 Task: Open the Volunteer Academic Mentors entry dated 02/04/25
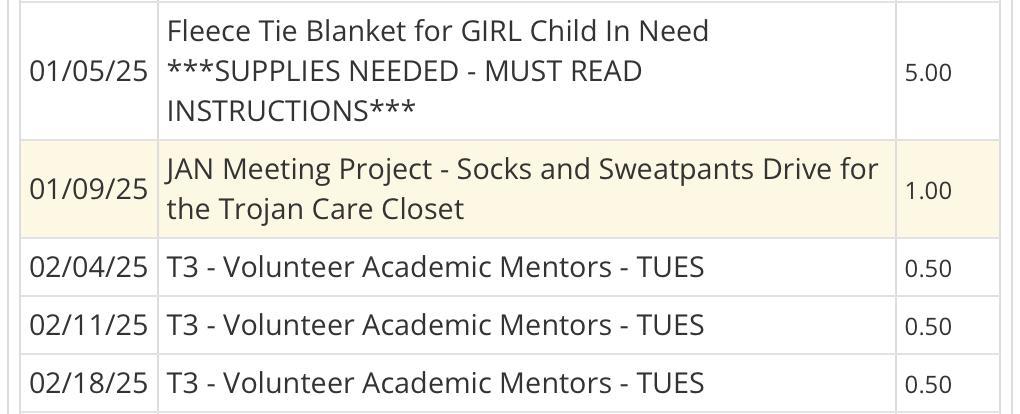[x=435, y=268]
